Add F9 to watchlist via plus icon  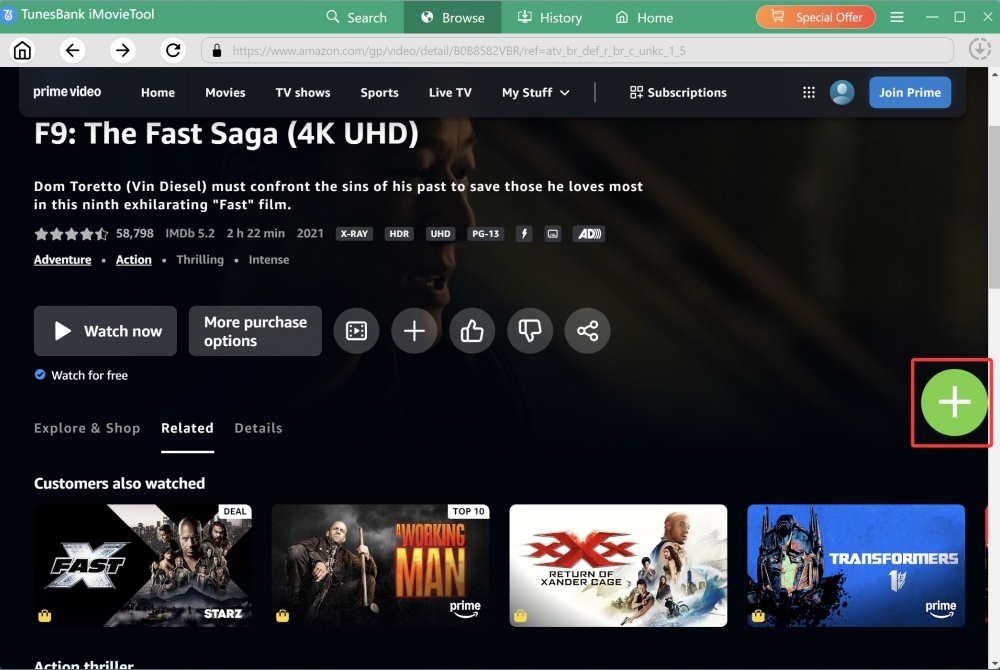[x=414, y=331]
